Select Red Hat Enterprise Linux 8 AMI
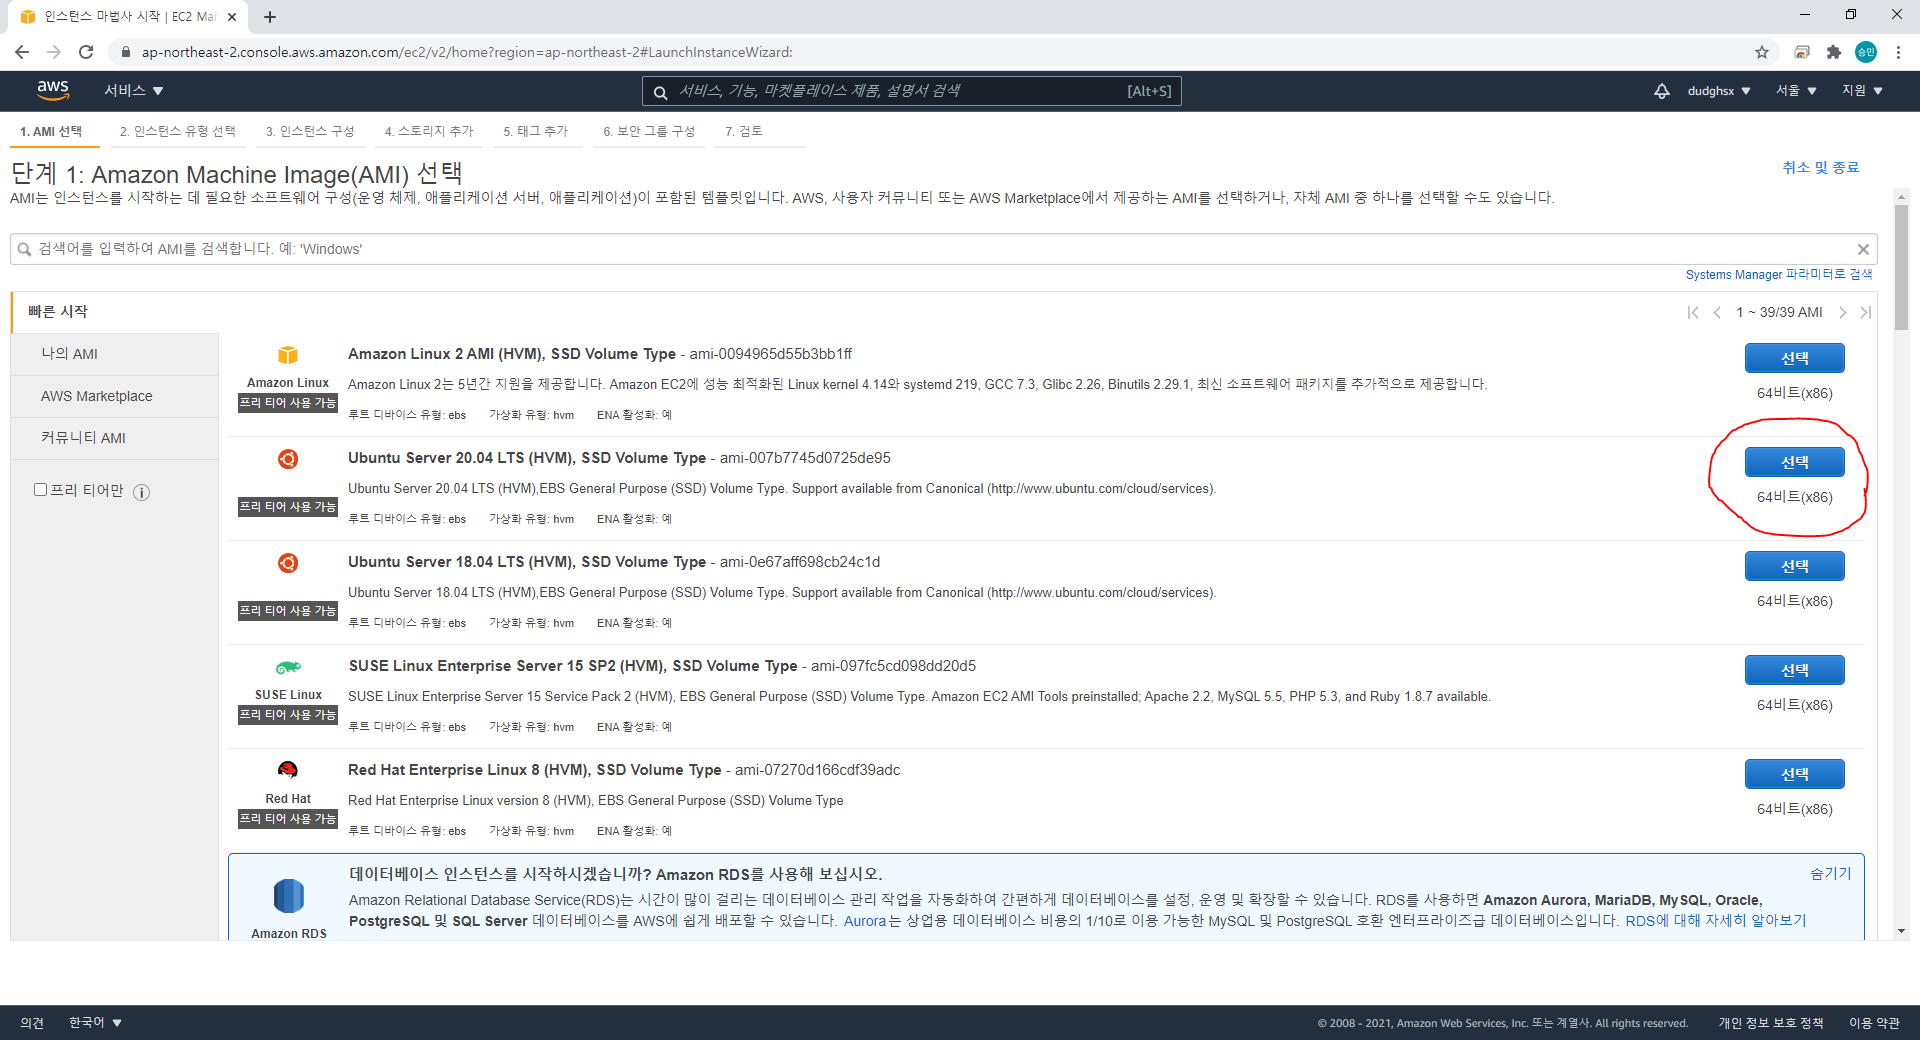The width and height of the screenshot is (1920, 1040). click(x=1795, y=774)
